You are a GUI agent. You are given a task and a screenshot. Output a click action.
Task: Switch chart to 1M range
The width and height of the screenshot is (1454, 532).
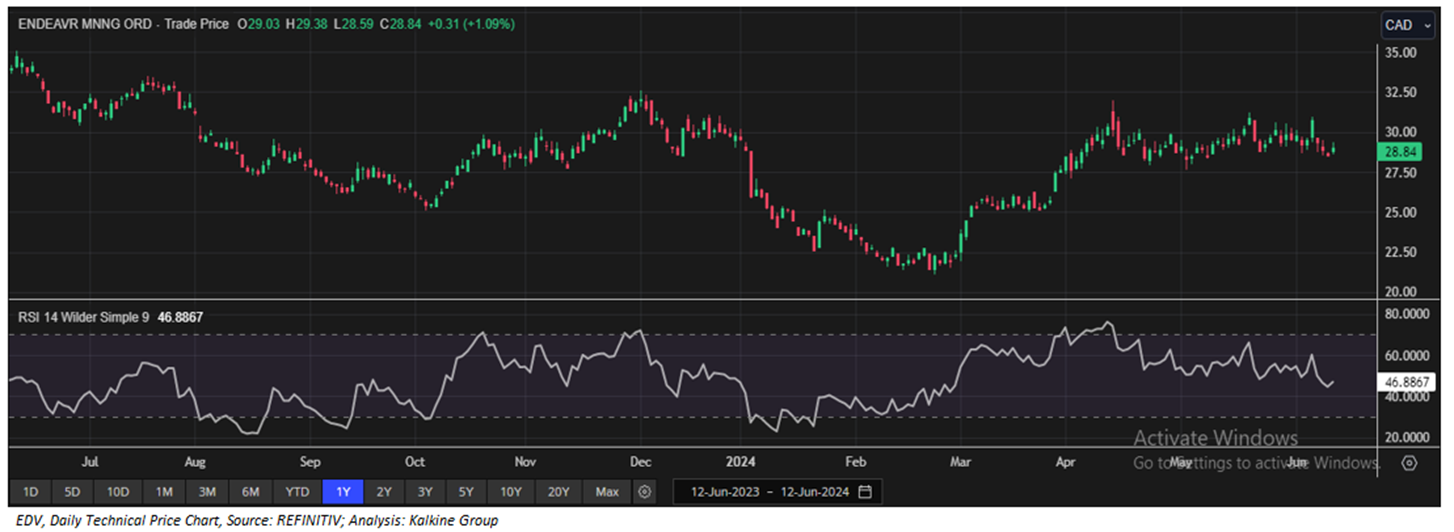(164, 492)
